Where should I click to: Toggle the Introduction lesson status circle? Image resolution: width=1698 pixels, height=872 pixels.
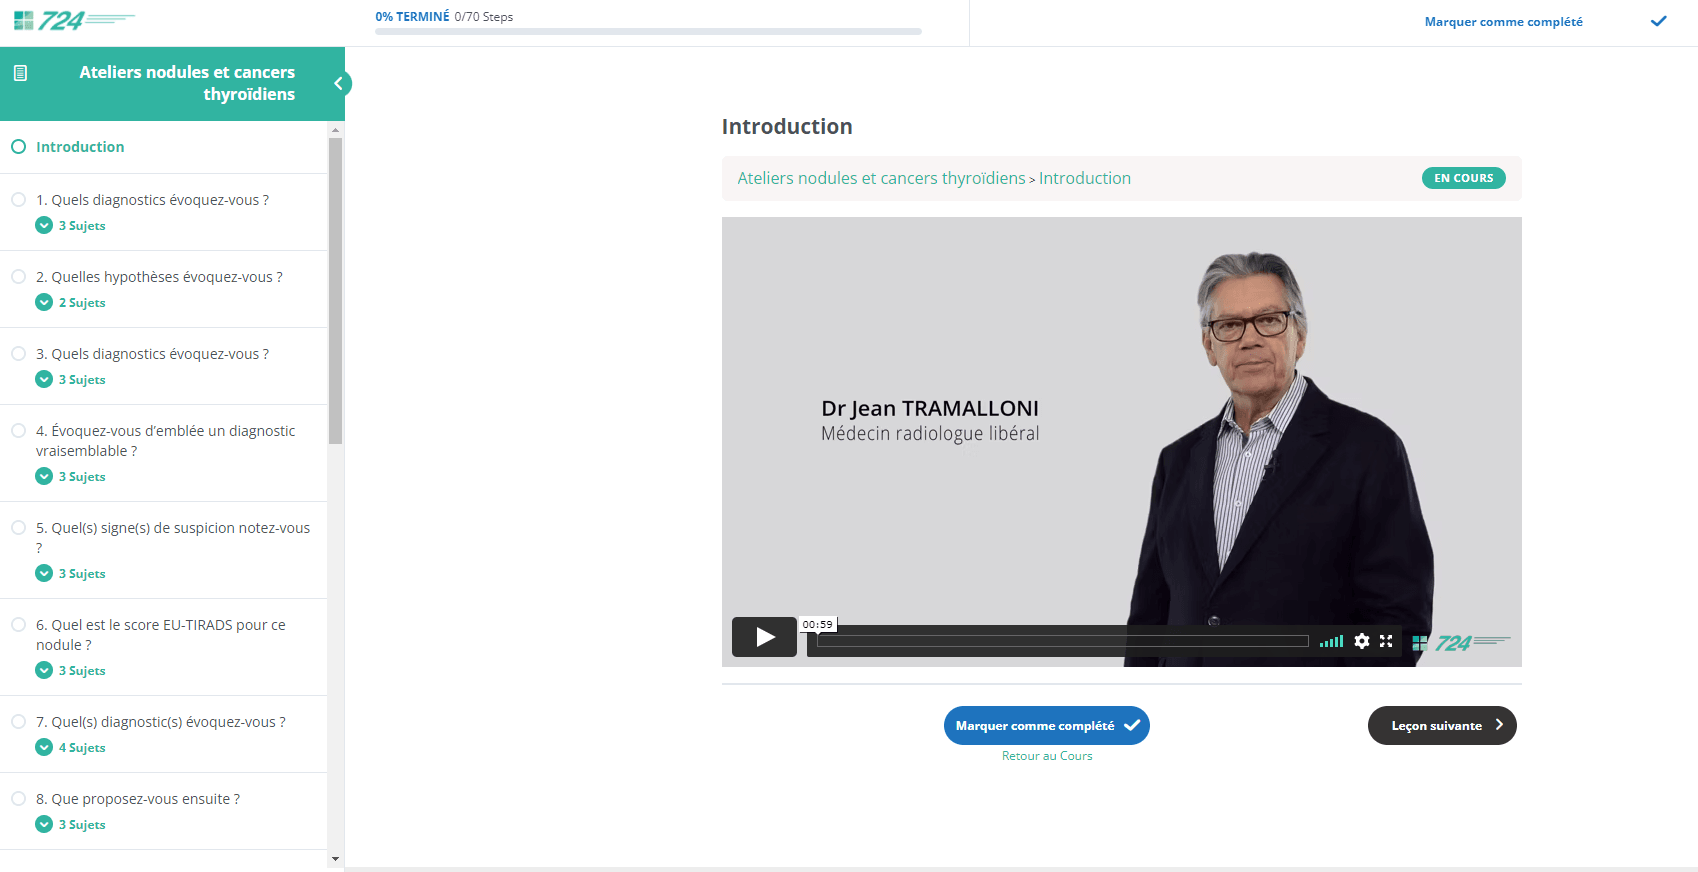[18, 147]
